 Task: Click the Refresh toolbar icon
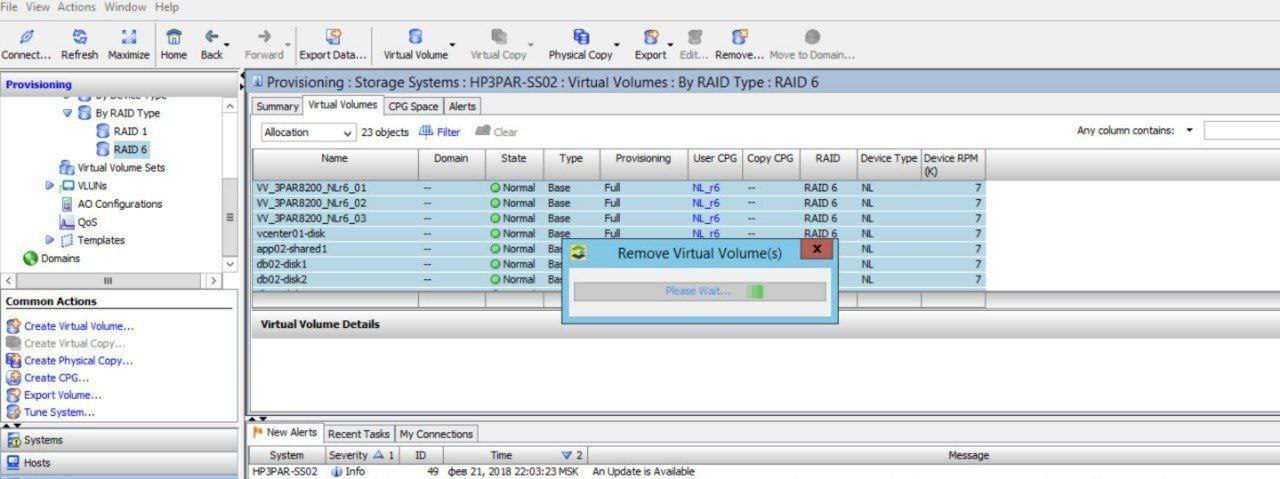tap(79, 38)
